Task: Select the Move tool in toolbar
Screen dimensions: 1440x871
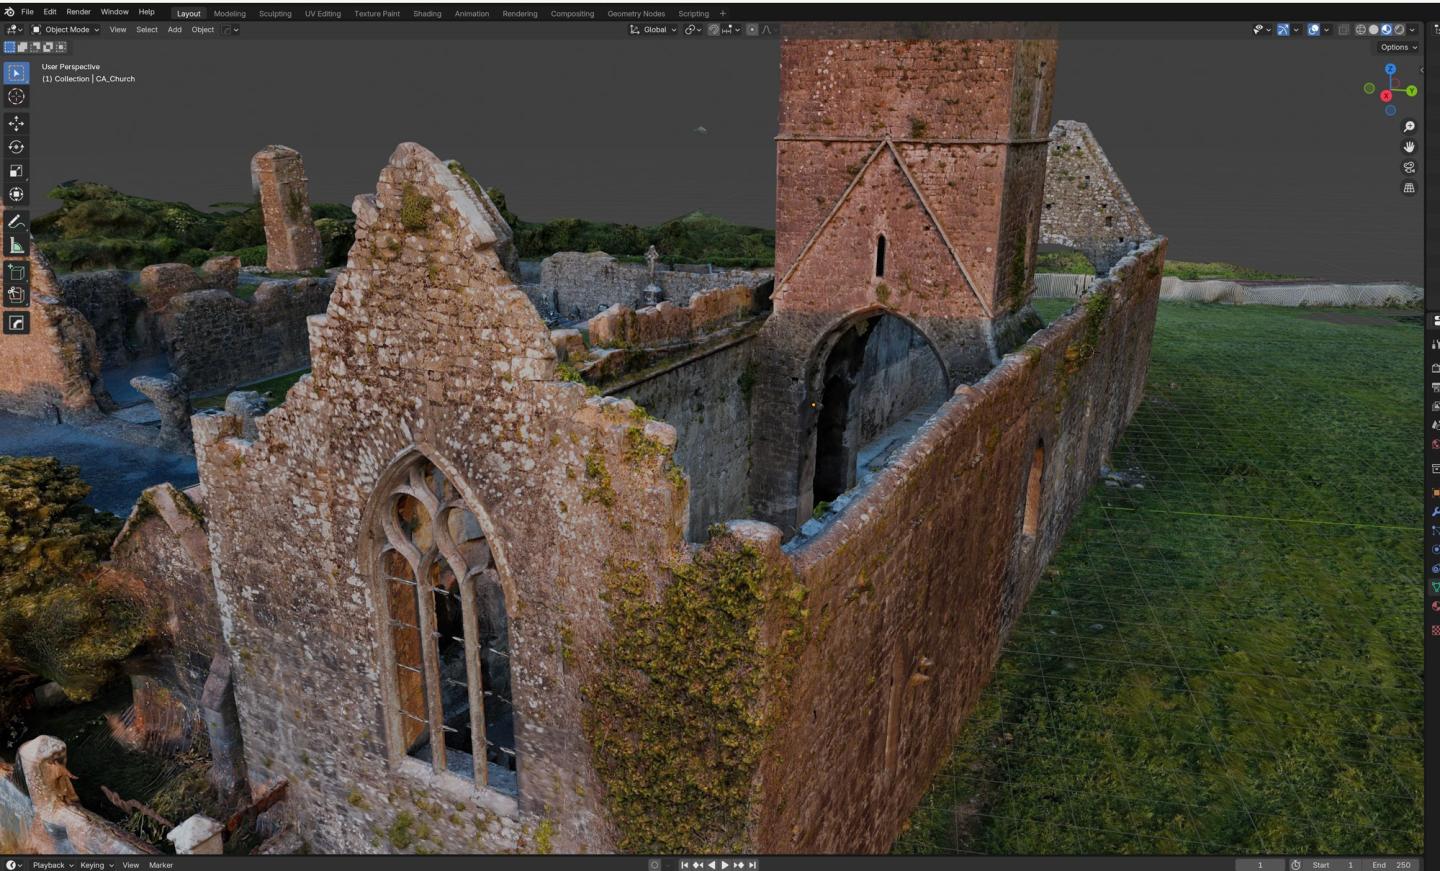Action: (x=16, y=123)
